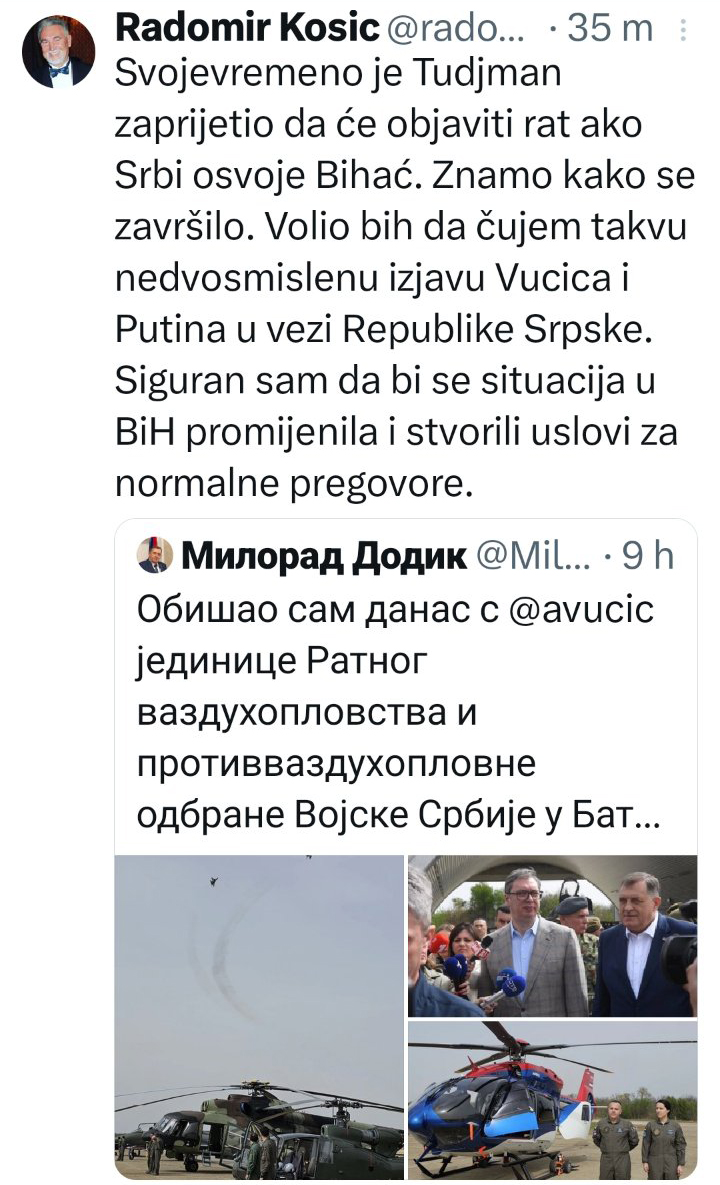
Task: Open the three-dot more options menu
Action: coord(684,29)
